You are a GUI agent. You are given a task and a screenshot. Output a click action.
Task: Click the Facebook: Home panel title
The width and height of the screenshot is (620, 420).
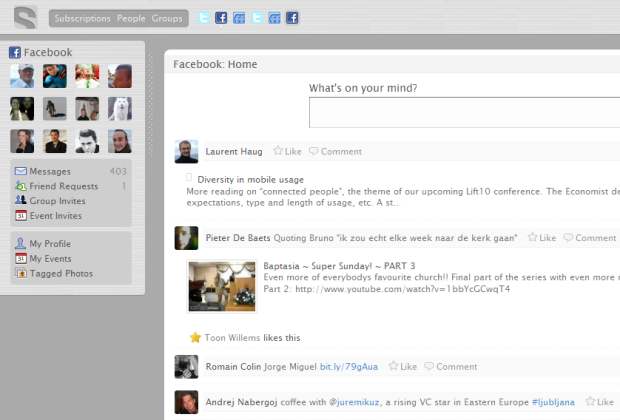(x=215, y=64)
